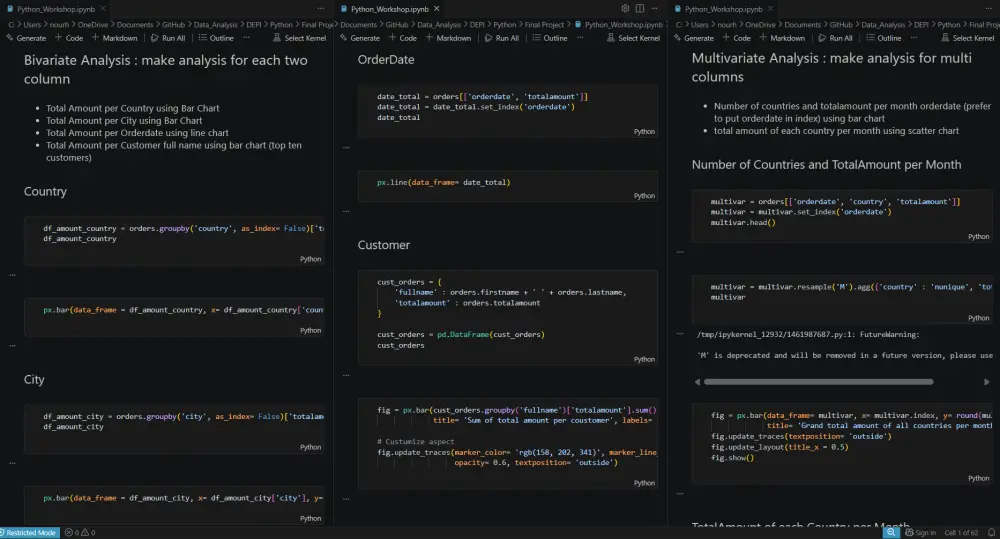Click Generate in the right notebook toolbar

click(x=694, y=38)
